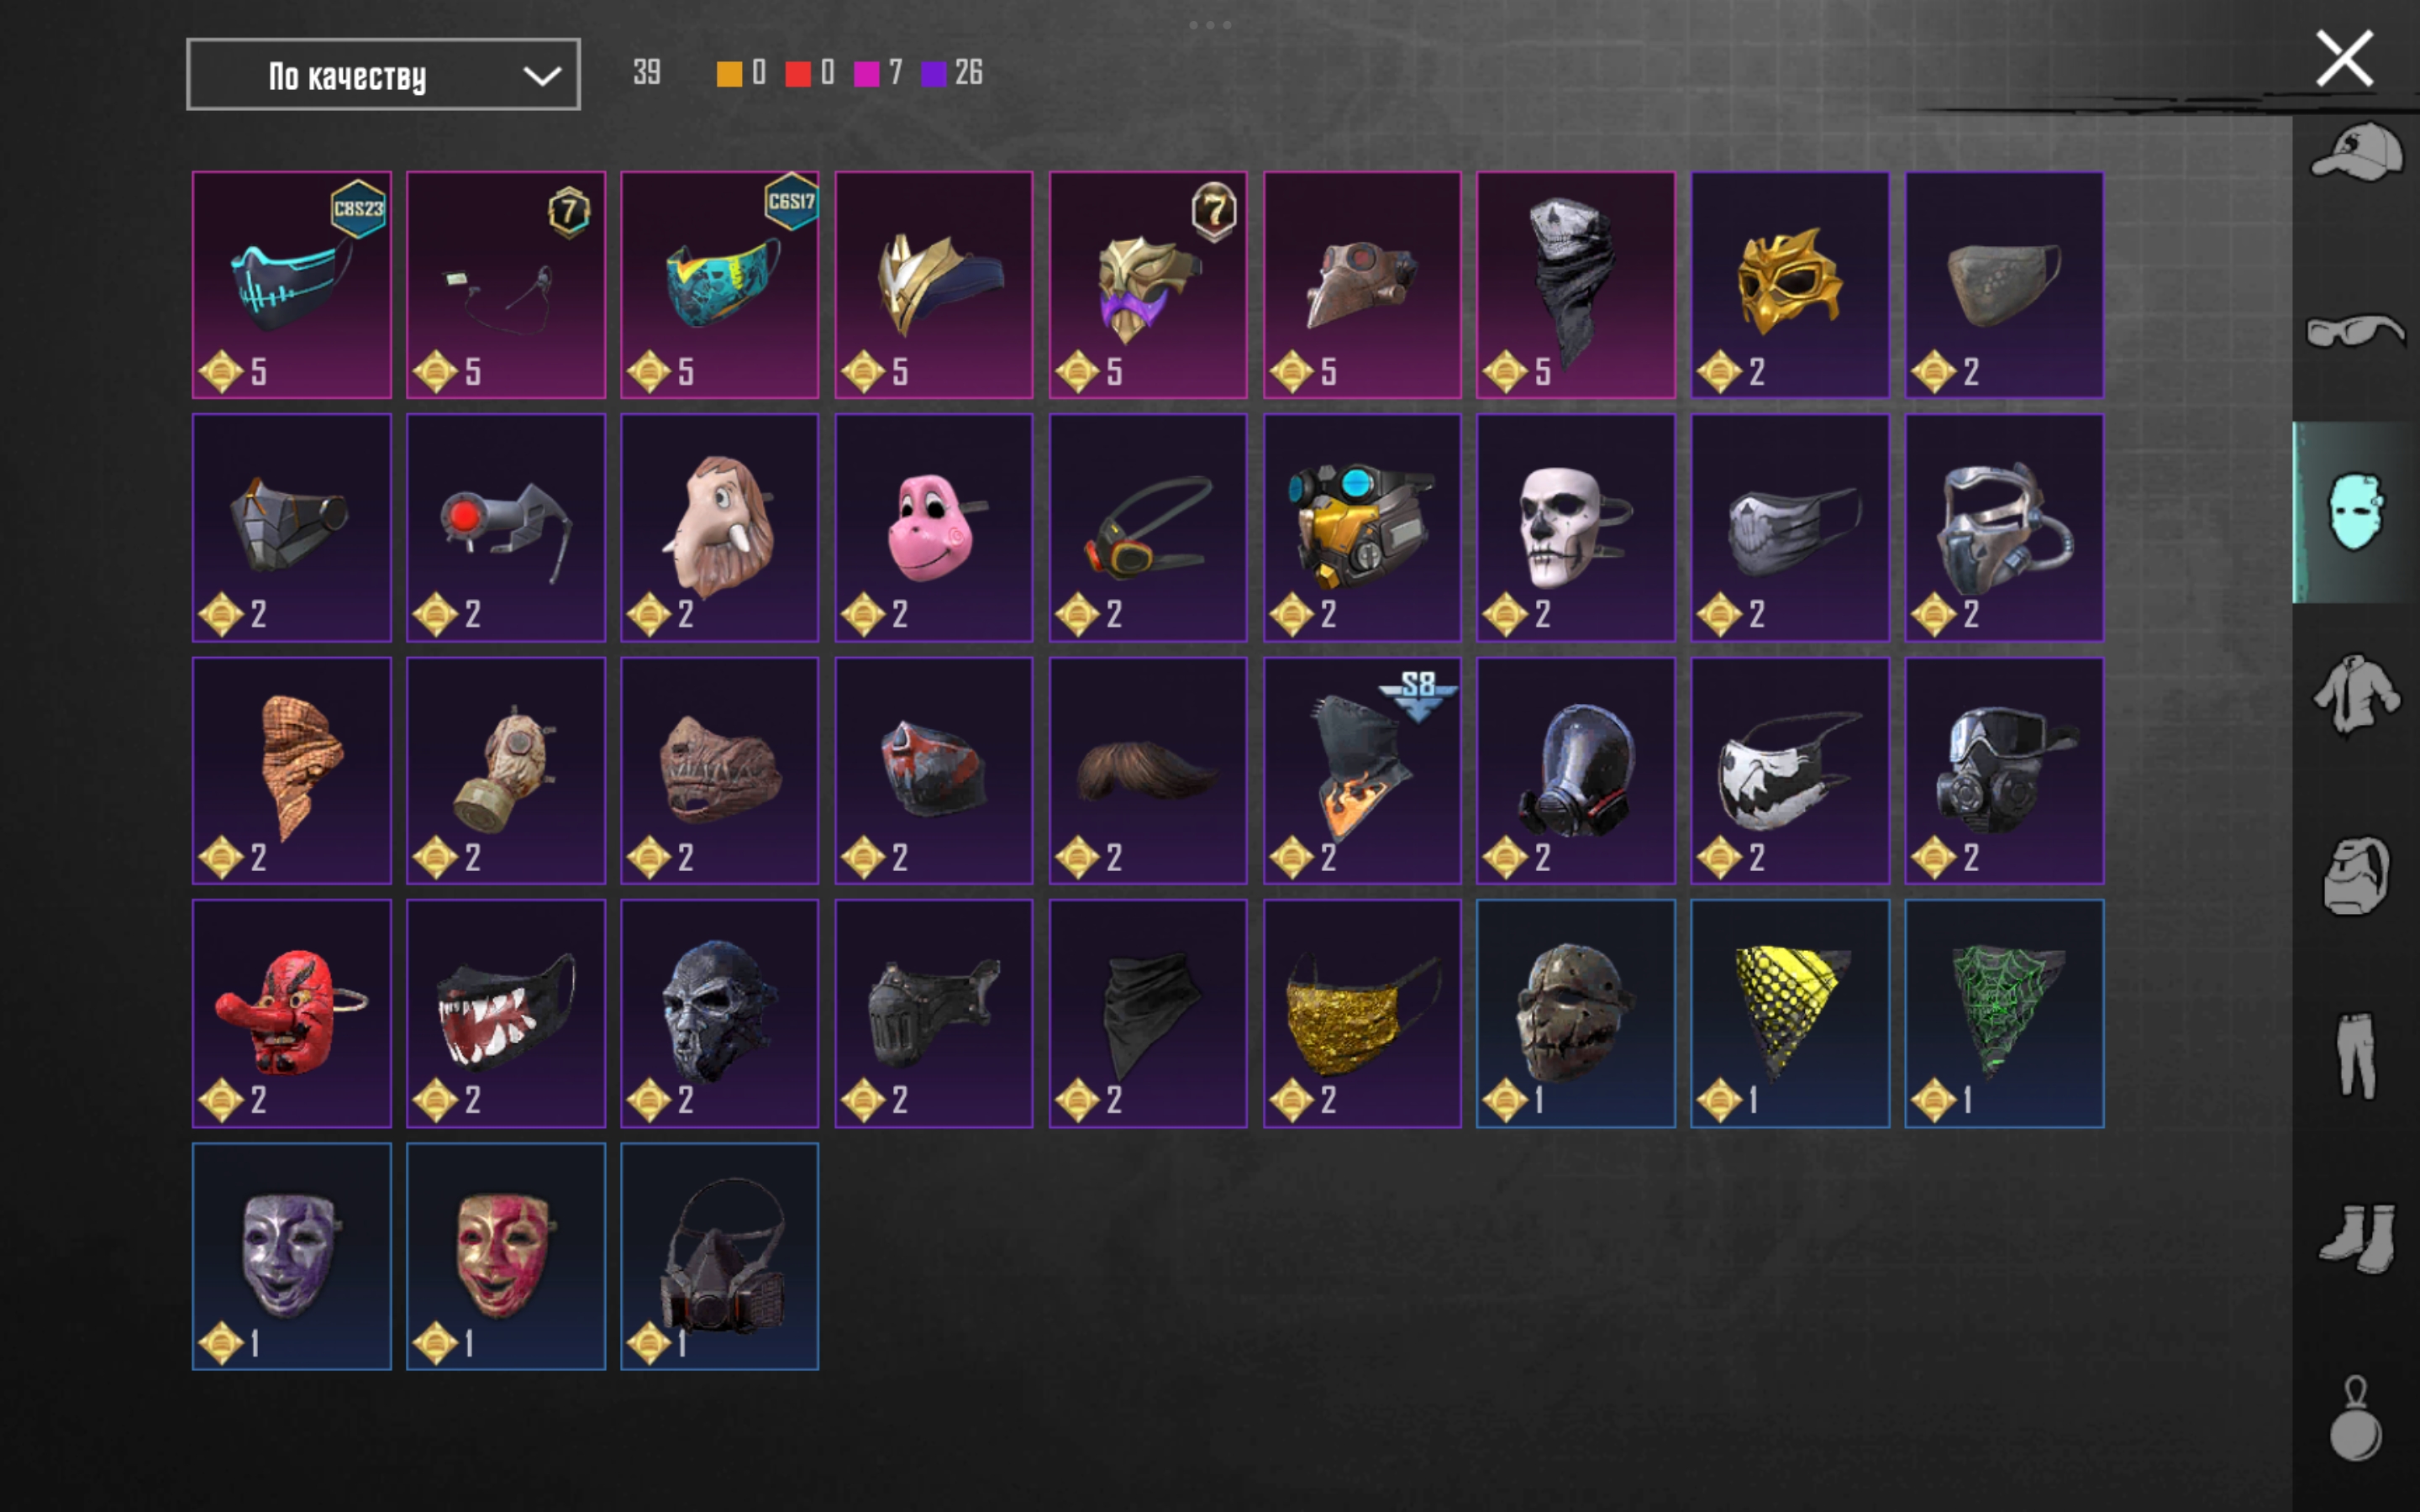2420x1512 pixels.
Task: Close the inventory with X button
Action: click(x=2344, y=58)
